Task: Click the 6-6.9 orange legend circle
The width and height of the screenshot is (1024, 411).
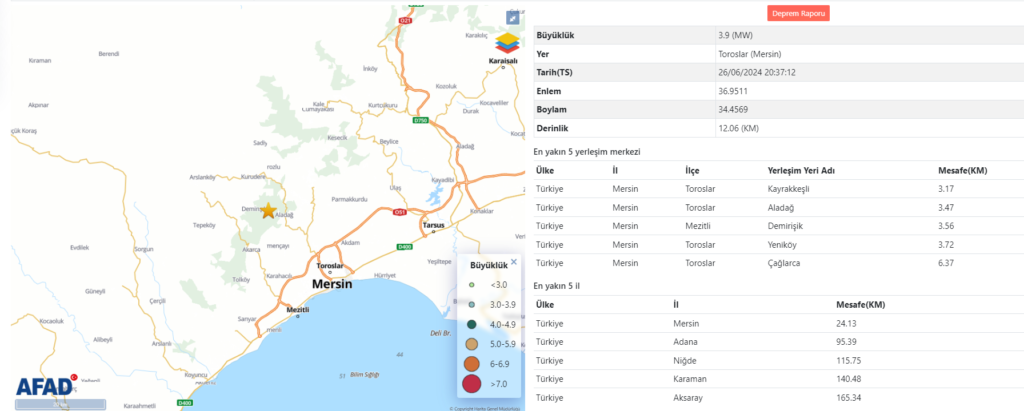Action: (472, 363)
